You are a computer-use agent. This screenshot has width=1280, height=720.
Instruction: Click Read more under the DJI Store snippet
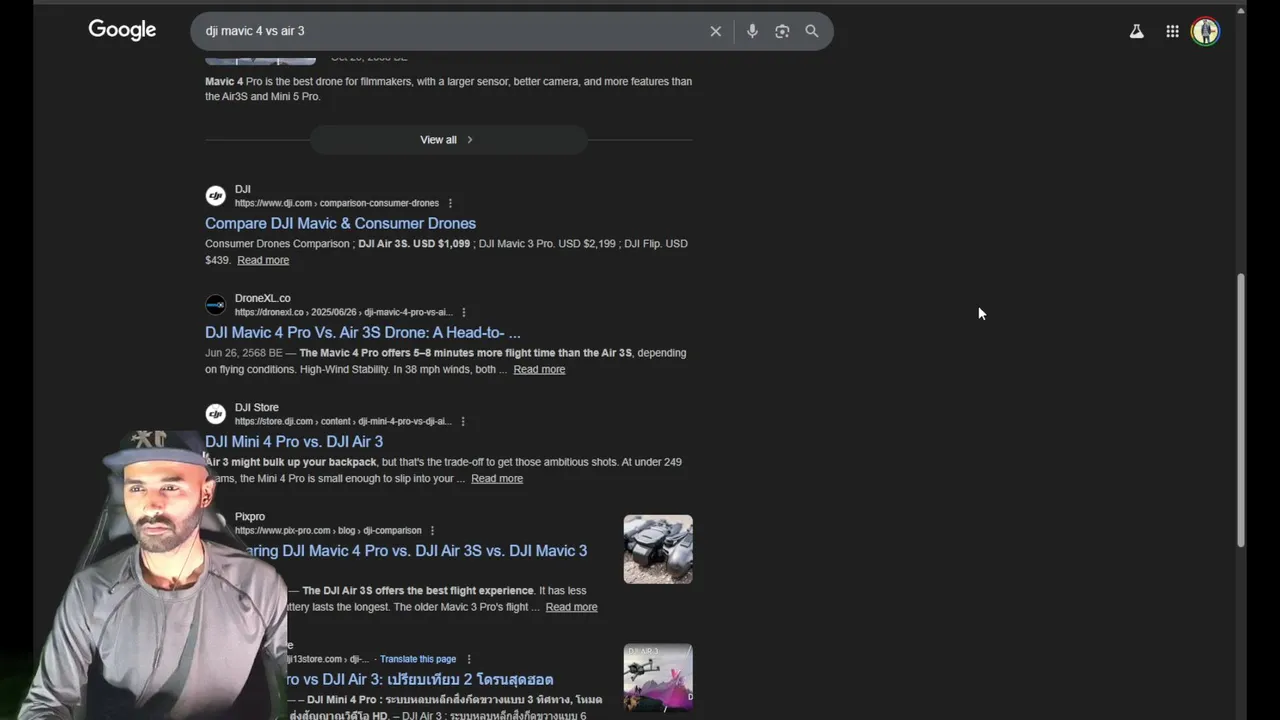497,478
